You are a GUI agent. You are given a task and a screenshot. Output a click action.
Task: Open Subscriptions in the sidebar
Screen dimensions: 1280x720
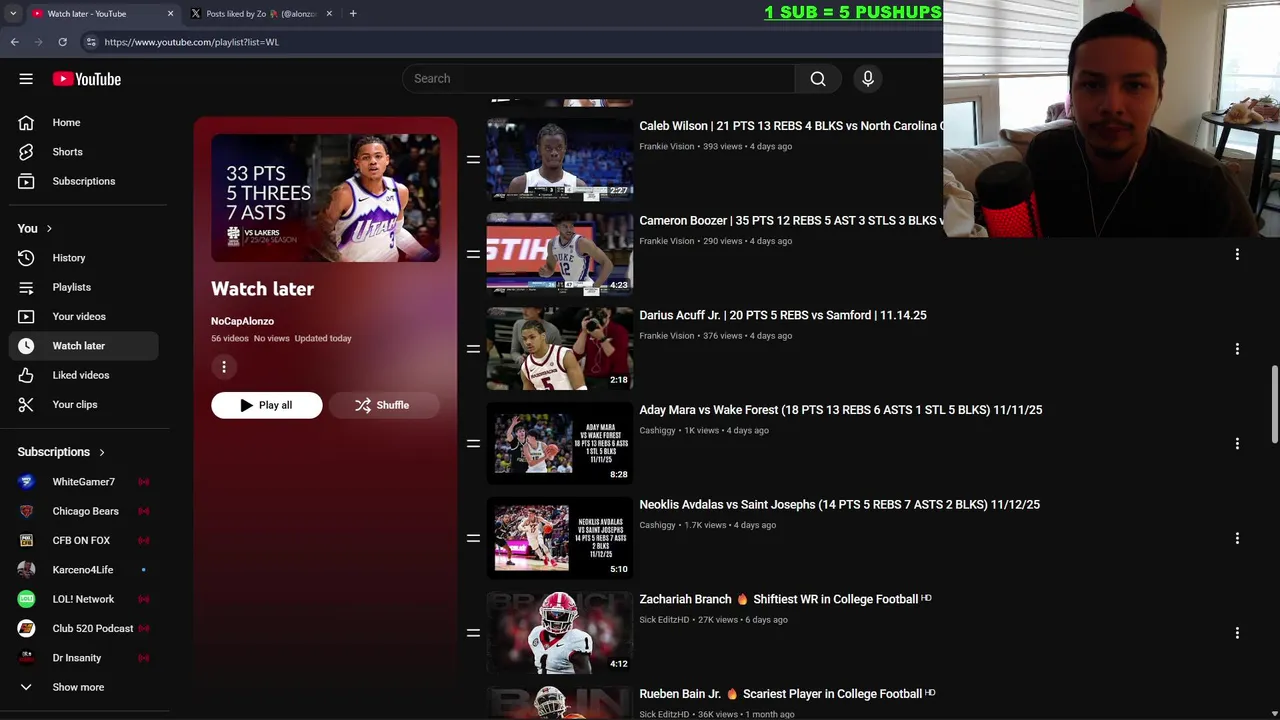coord(84,181)
